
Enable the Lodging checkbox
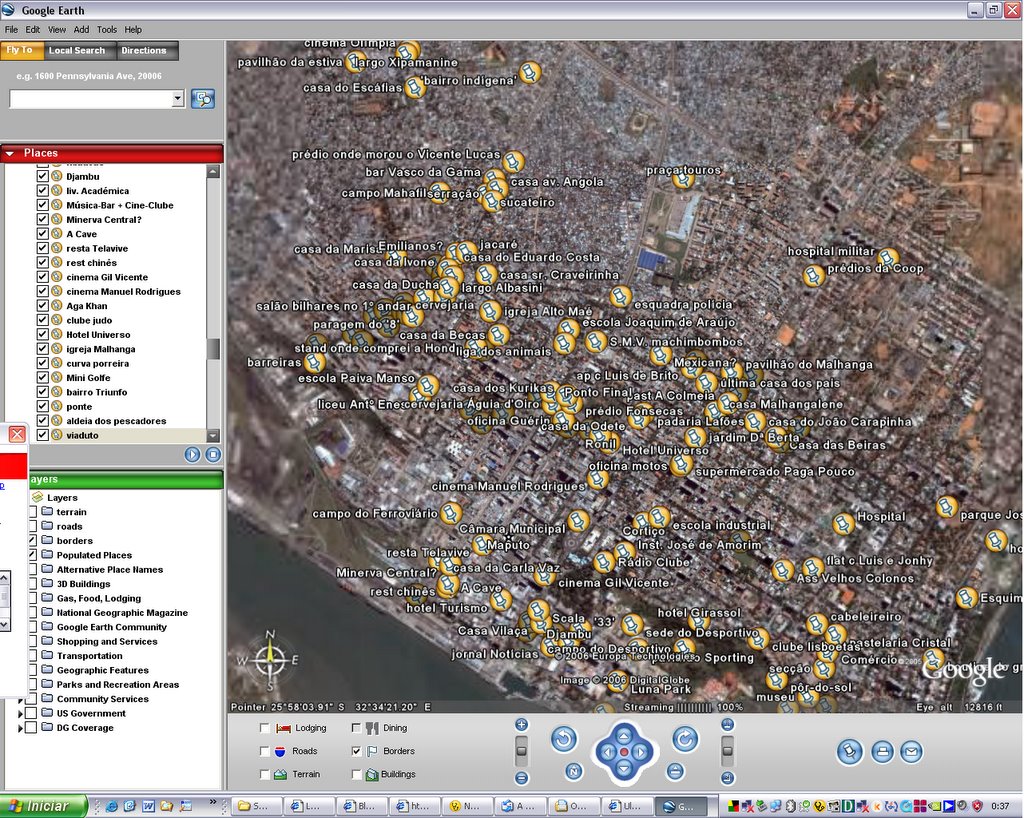(x=264, y=728)
